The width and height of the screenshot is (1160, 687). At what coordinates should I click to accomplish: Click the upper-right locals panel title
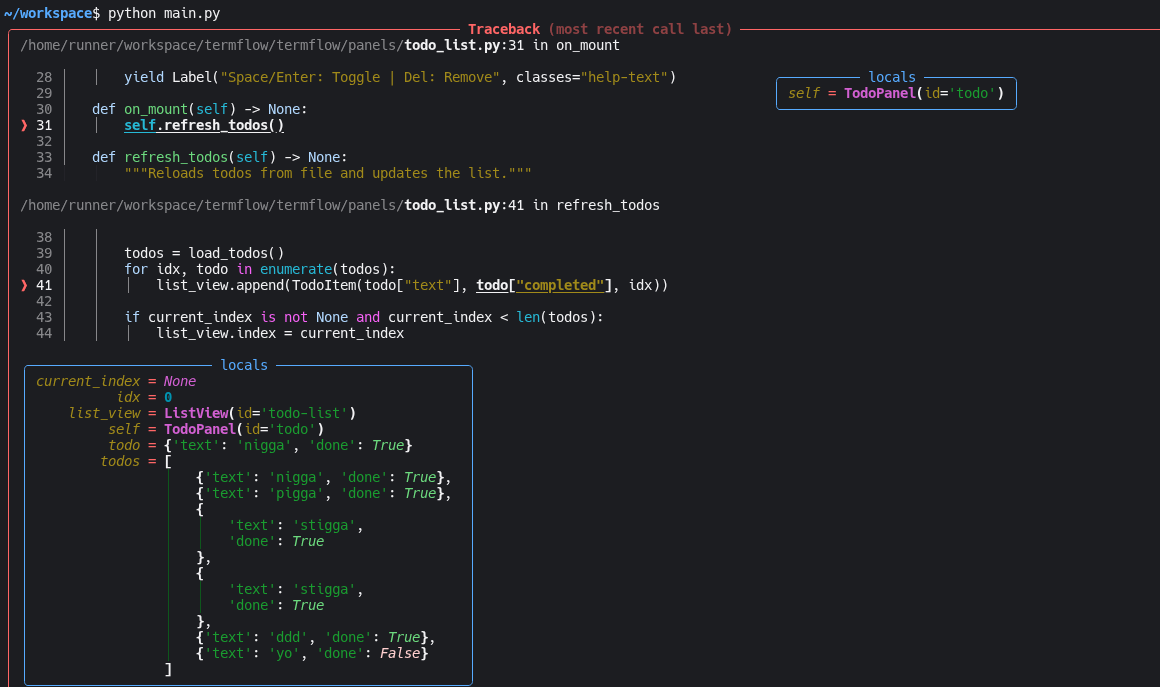892,77
